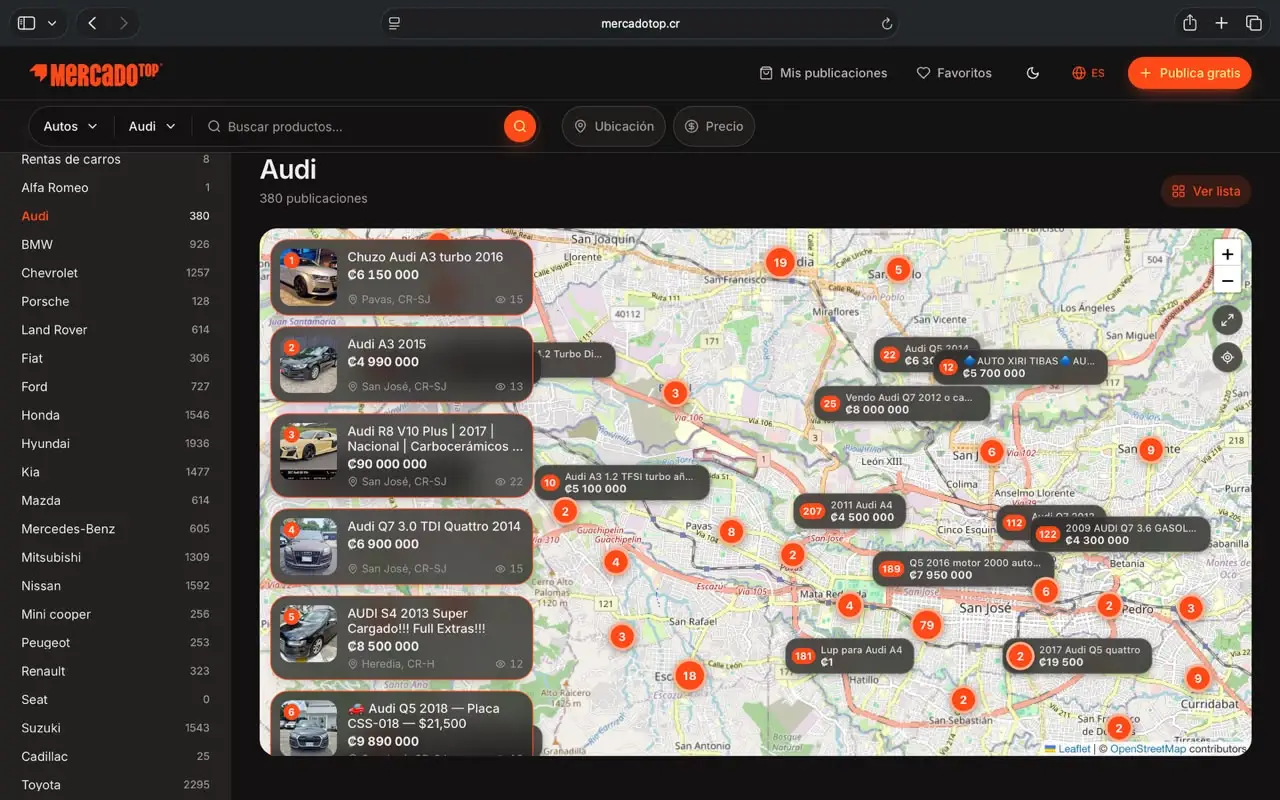Open the Ubicación filter
Screen dimensions: 1280x800
pos(613,126)
